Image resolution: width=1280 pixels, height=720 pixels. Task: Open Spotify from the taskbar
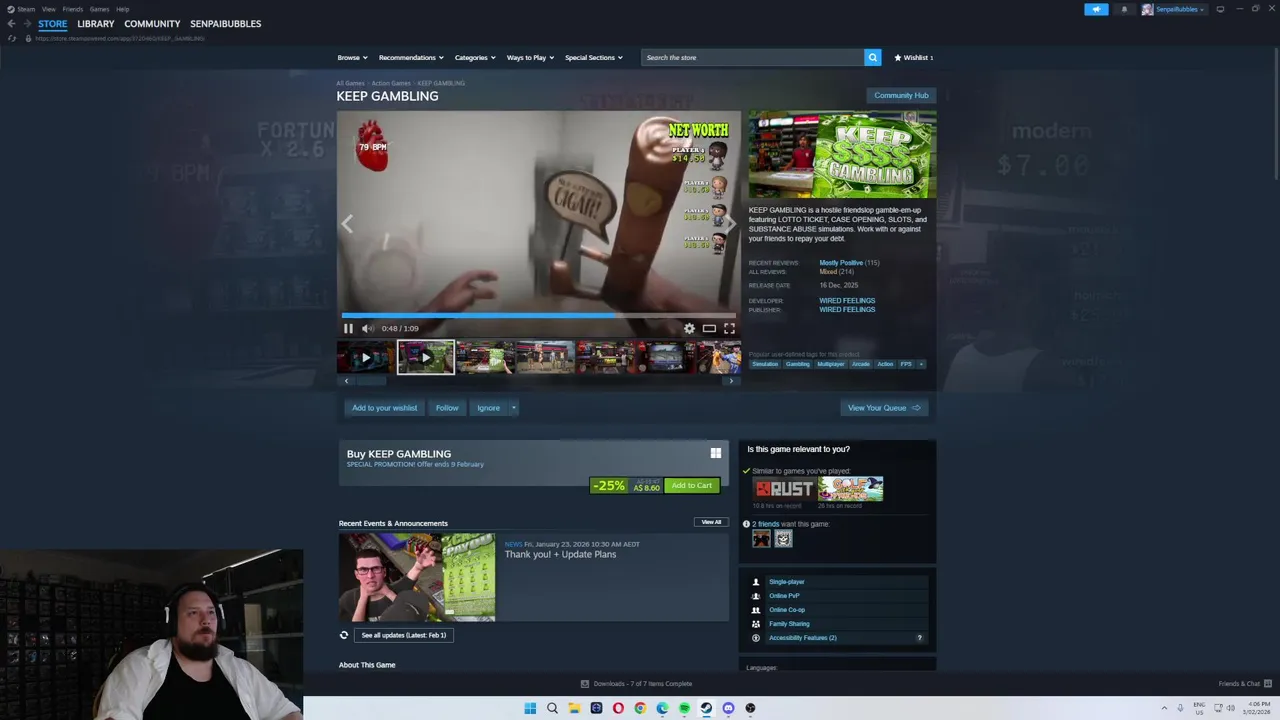684,708
